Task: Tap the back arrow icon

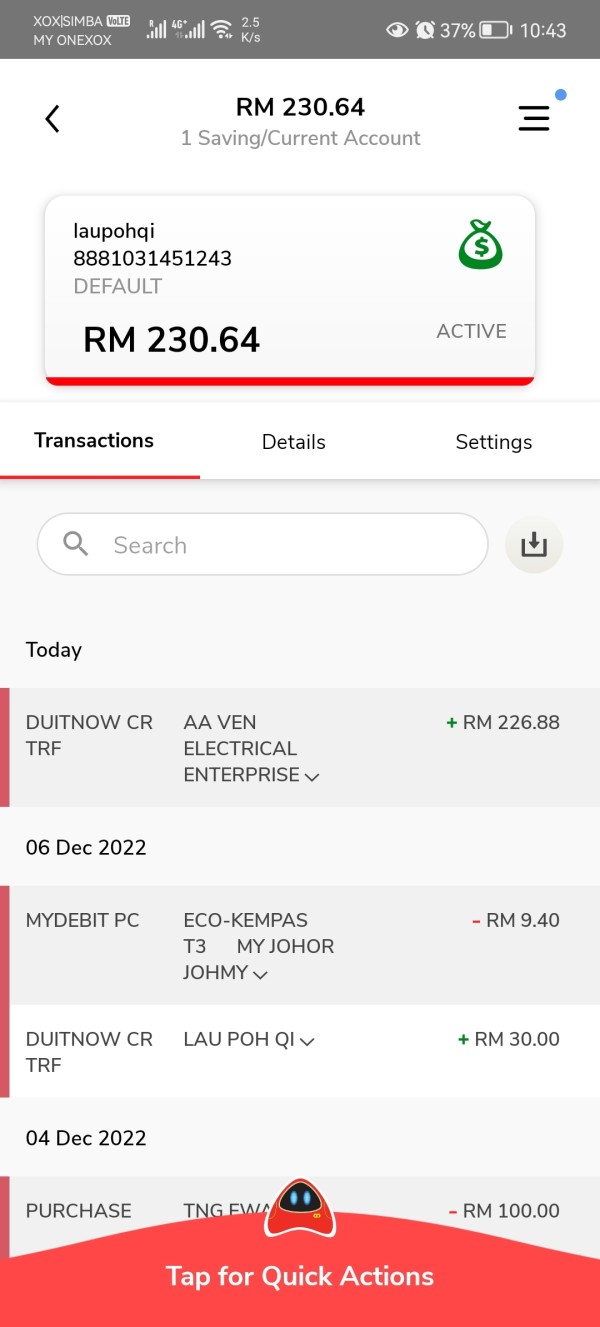Action: [53, 120]
